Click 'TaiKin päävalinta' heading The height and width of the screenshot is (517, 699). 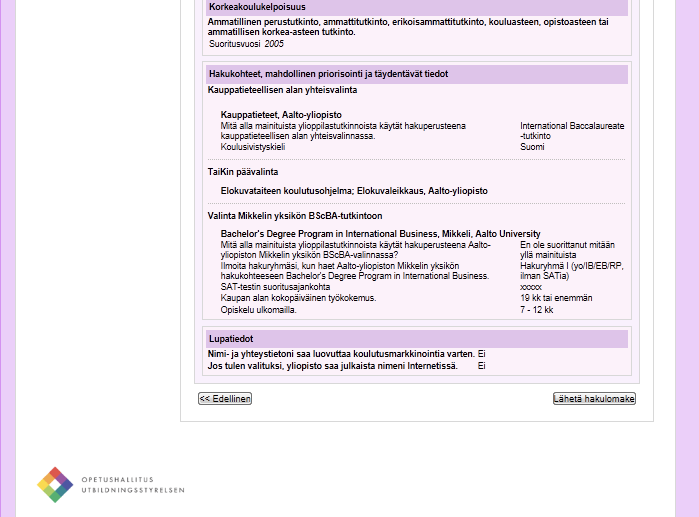coord(243,172)
